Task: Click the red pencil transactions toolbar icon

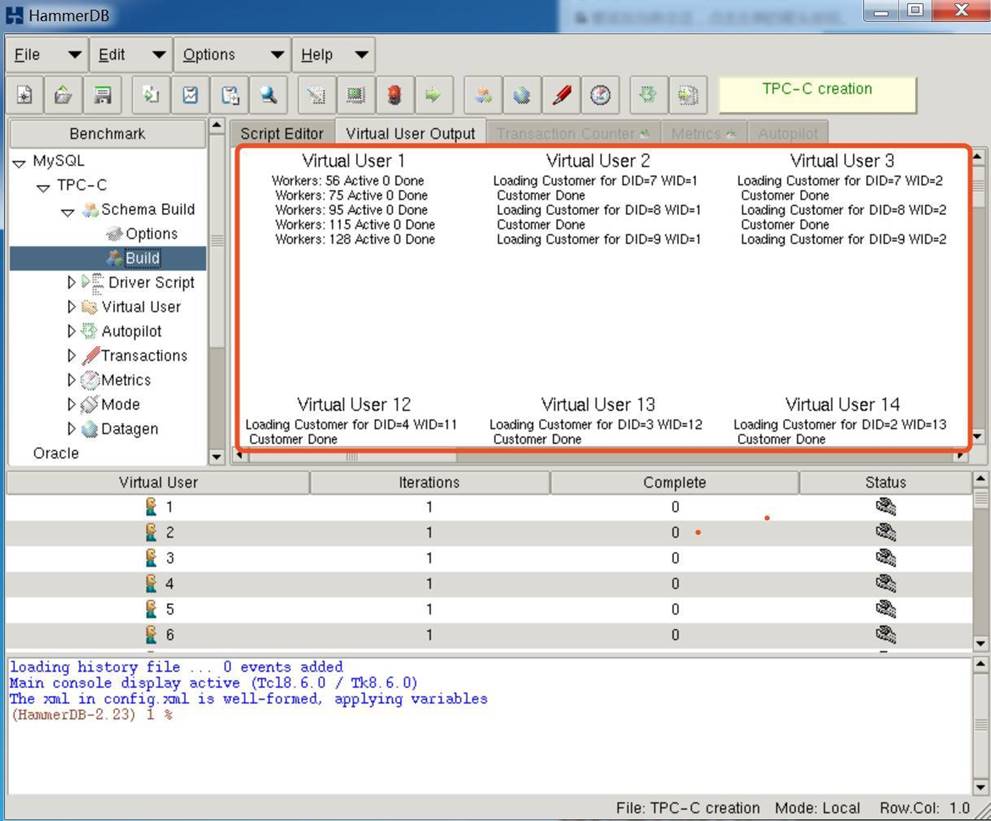Action: coord(561,94)
